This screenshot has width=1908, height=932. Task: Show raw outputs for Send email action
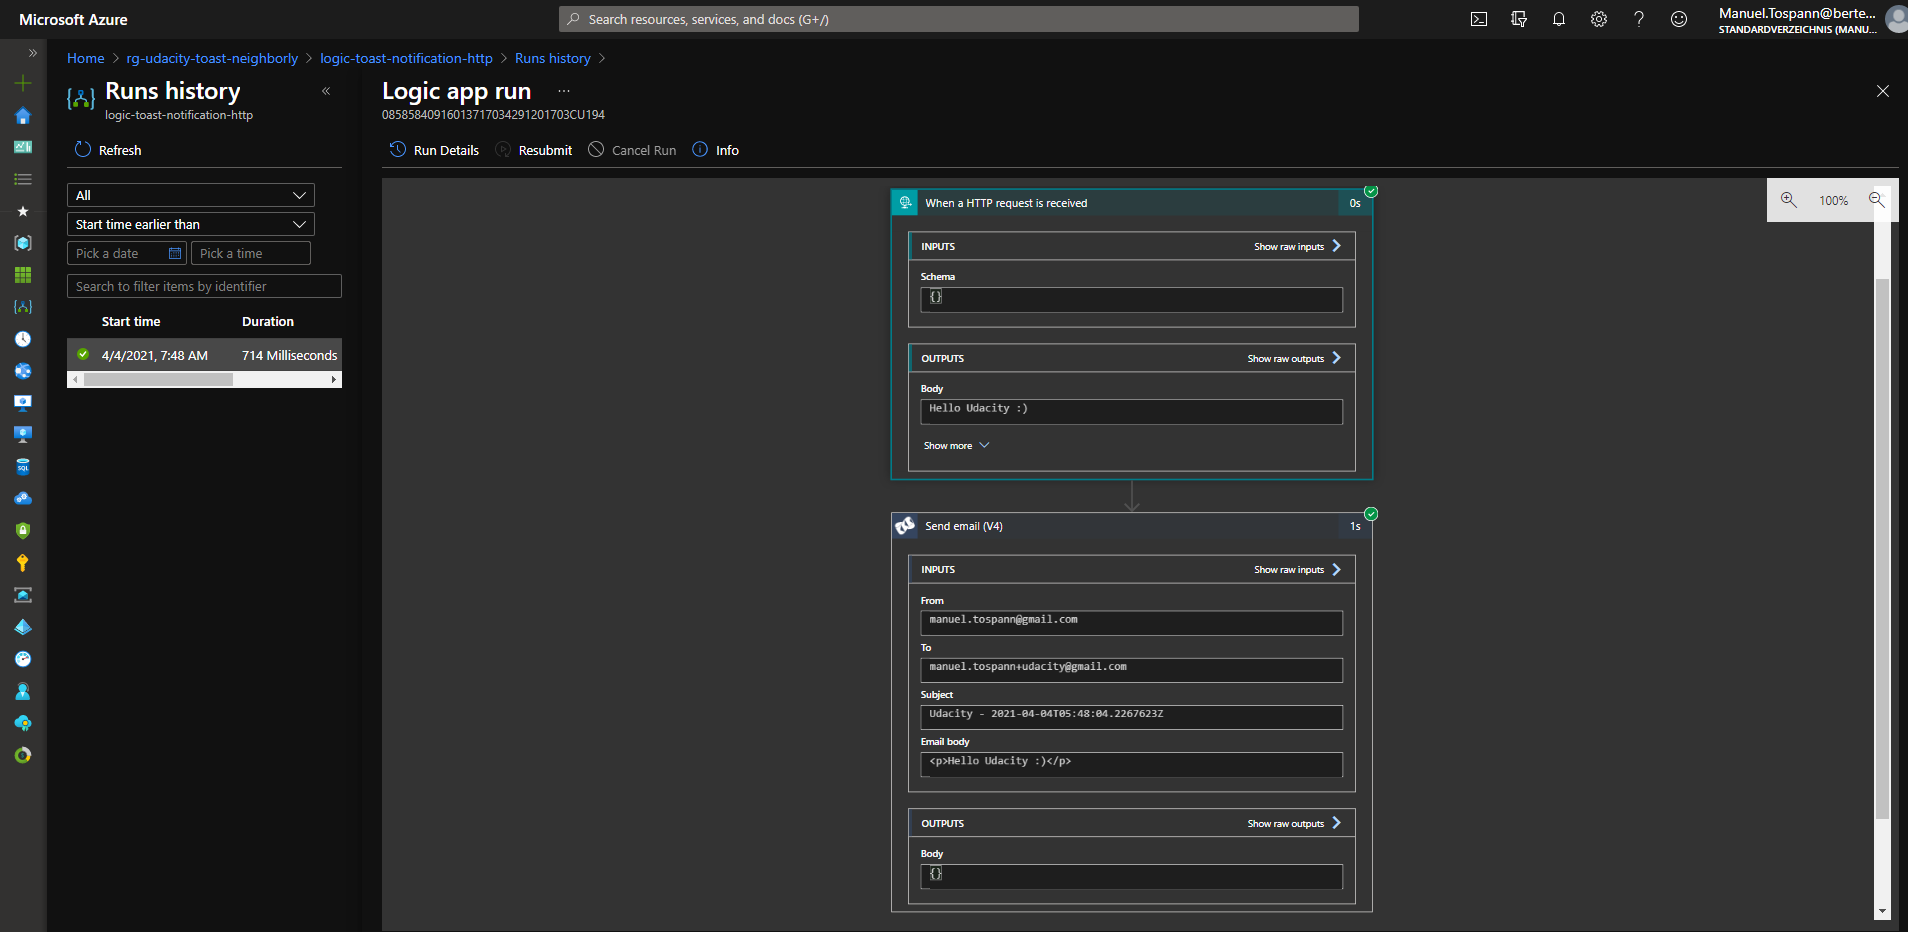point(1294,824)
